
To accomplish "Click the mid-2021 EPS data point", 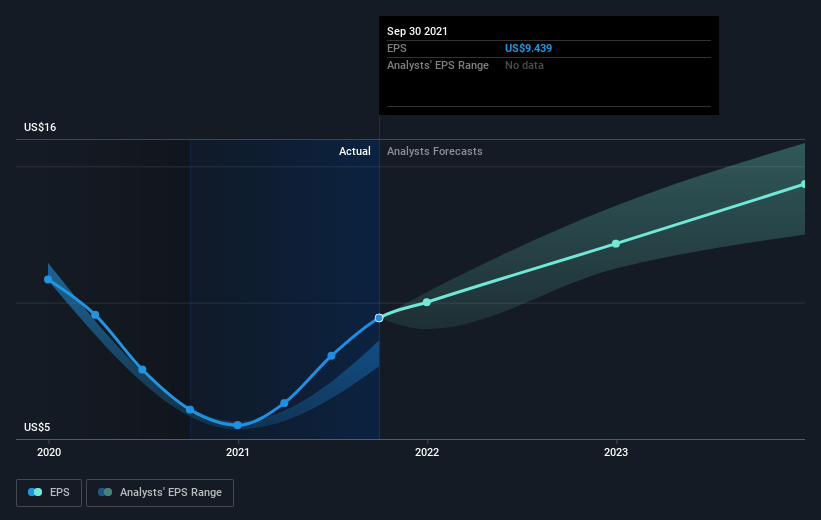I will coord(331,355).
